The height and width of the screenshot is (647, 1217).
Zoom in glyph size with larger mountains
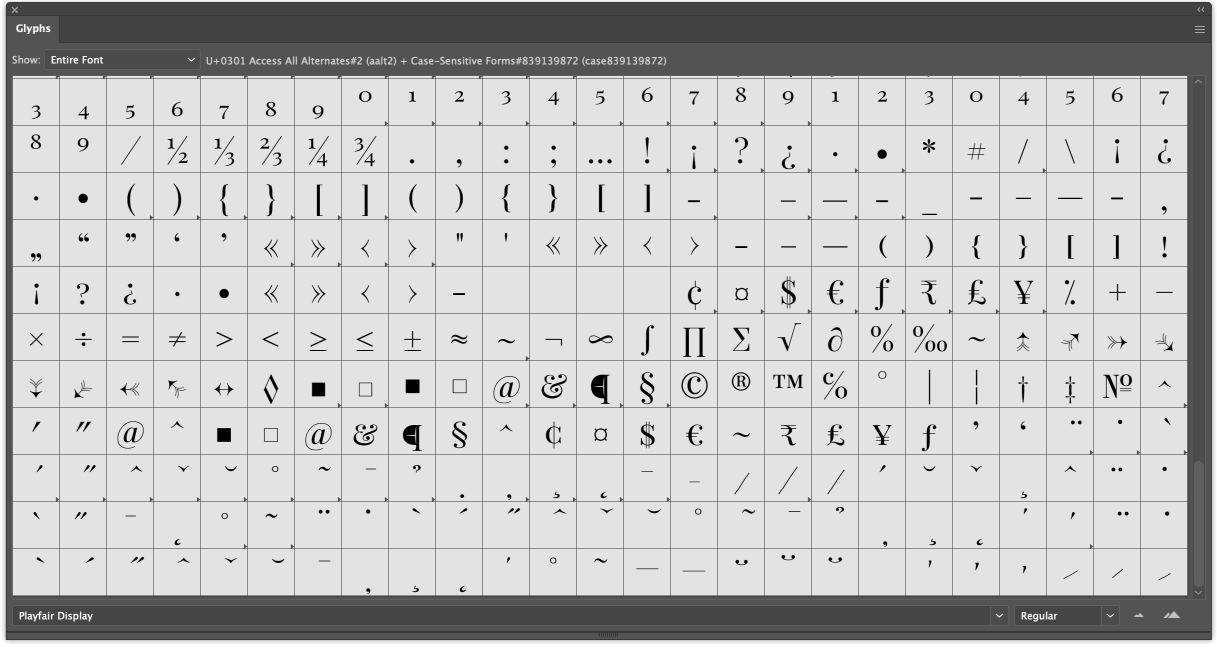click(x=1172, y=616)
